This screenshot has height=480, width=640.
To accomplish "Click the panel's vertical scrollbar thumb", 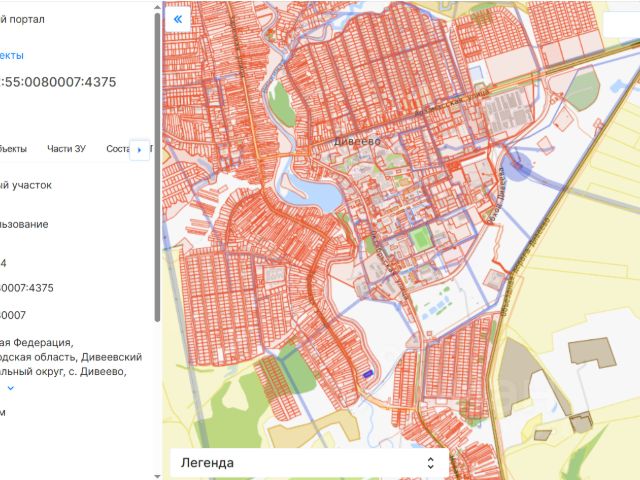I will (157, 167).
